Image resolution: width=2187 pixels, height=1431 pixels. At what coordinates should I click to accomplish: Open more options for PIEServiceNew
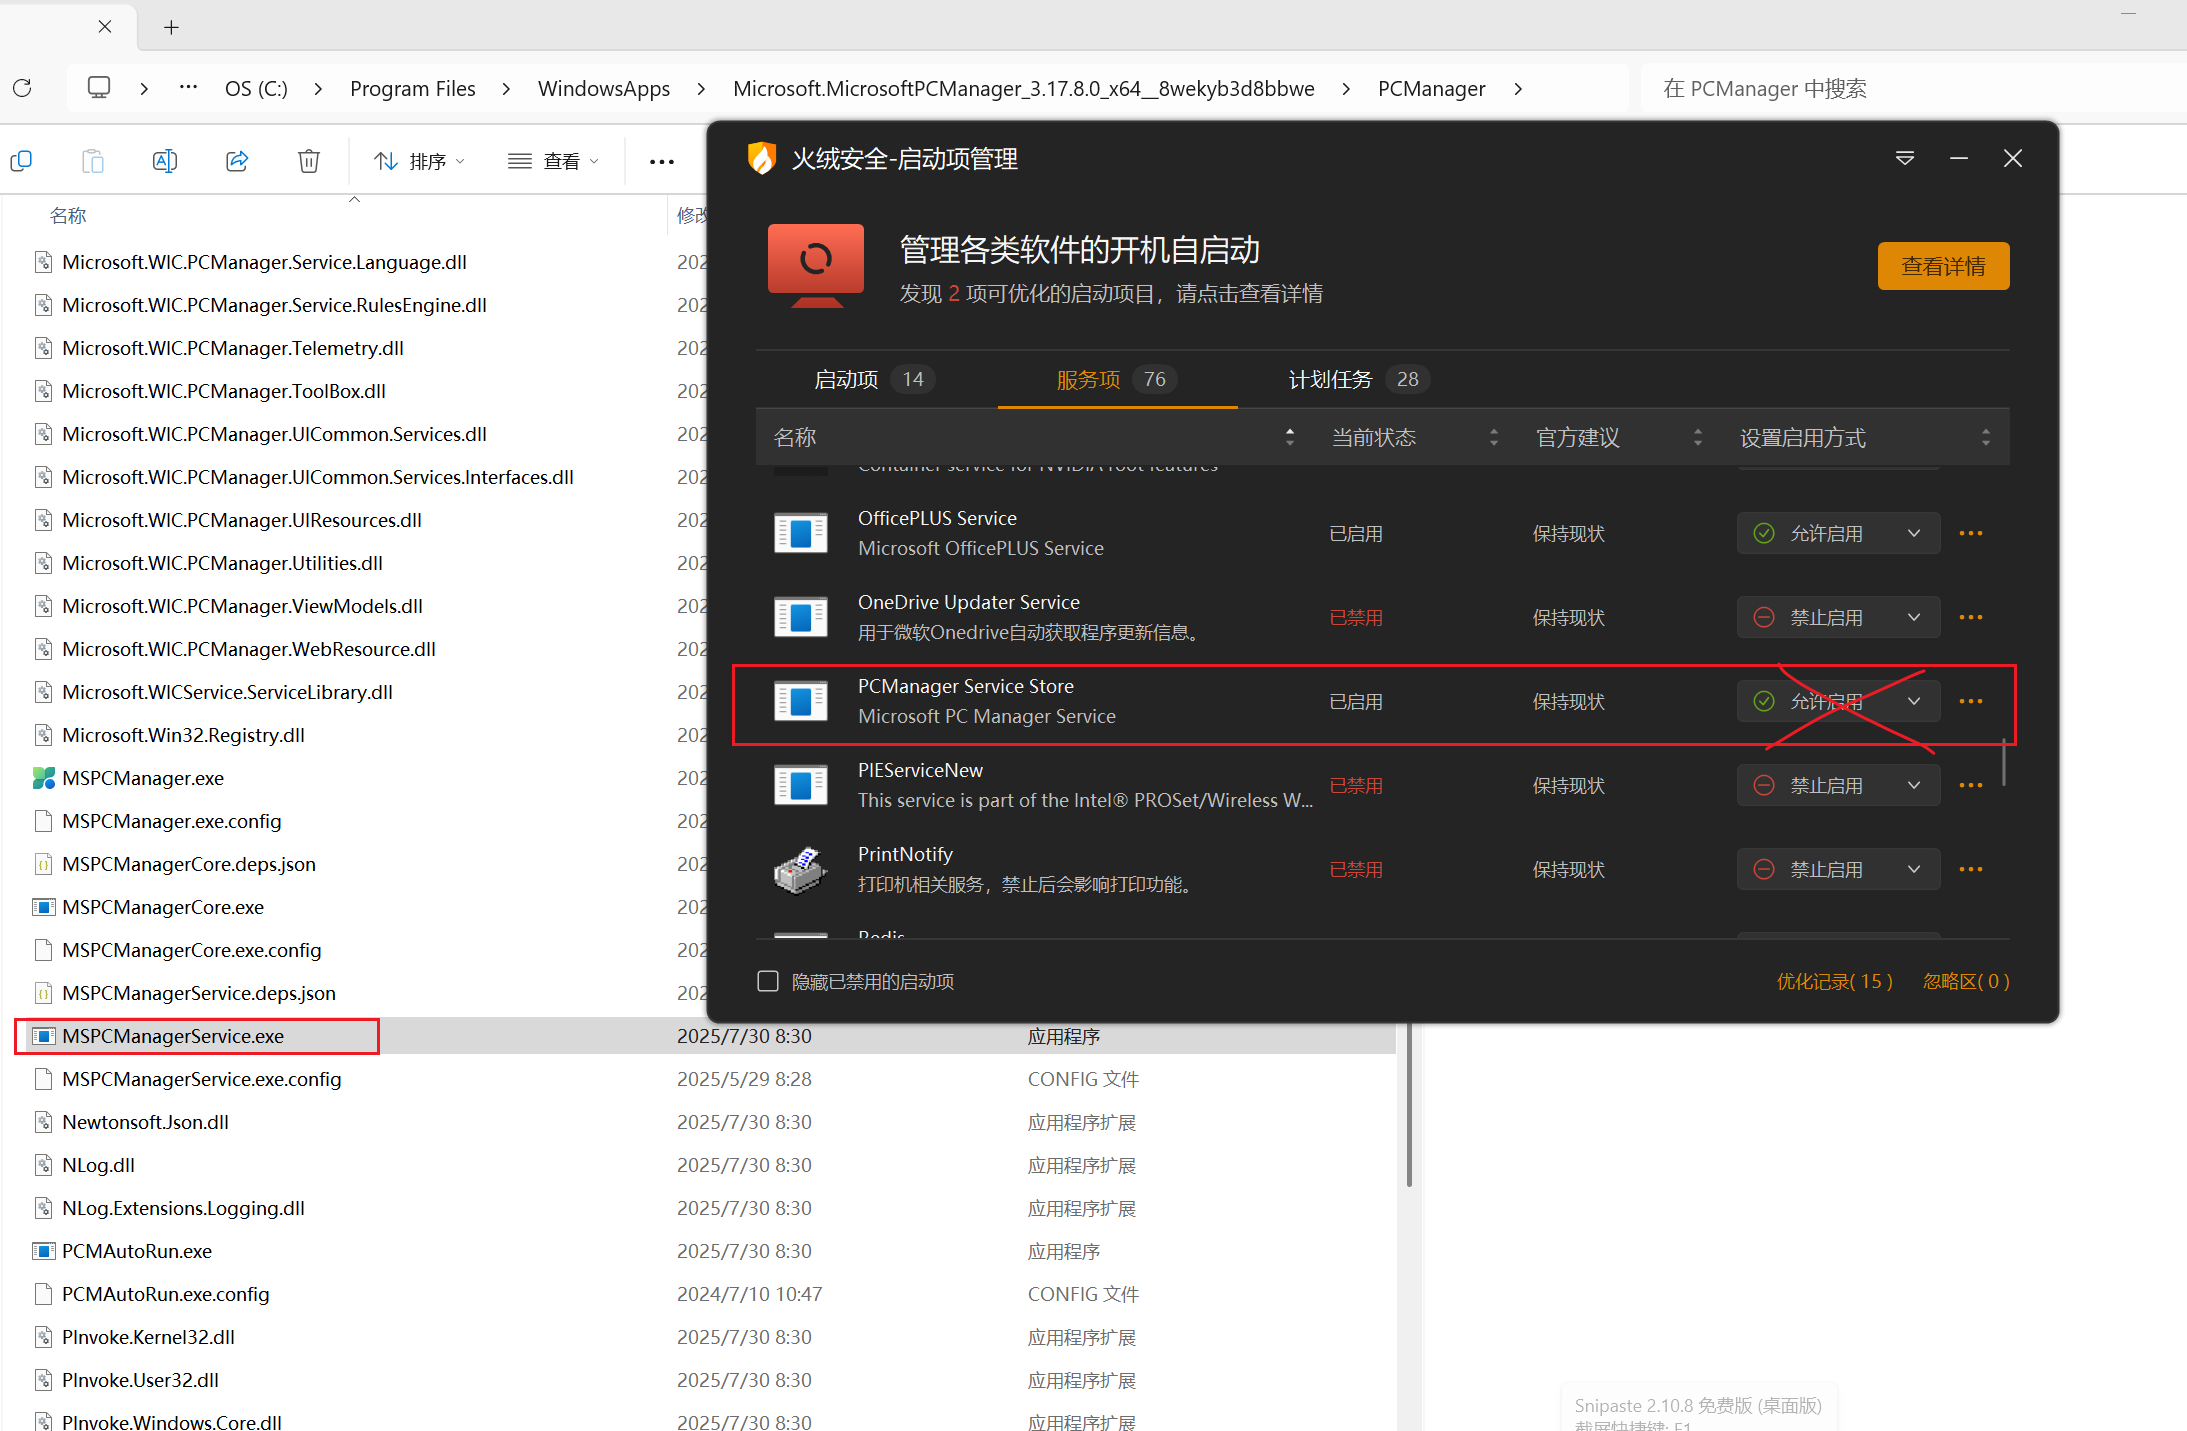[1971, 785]
